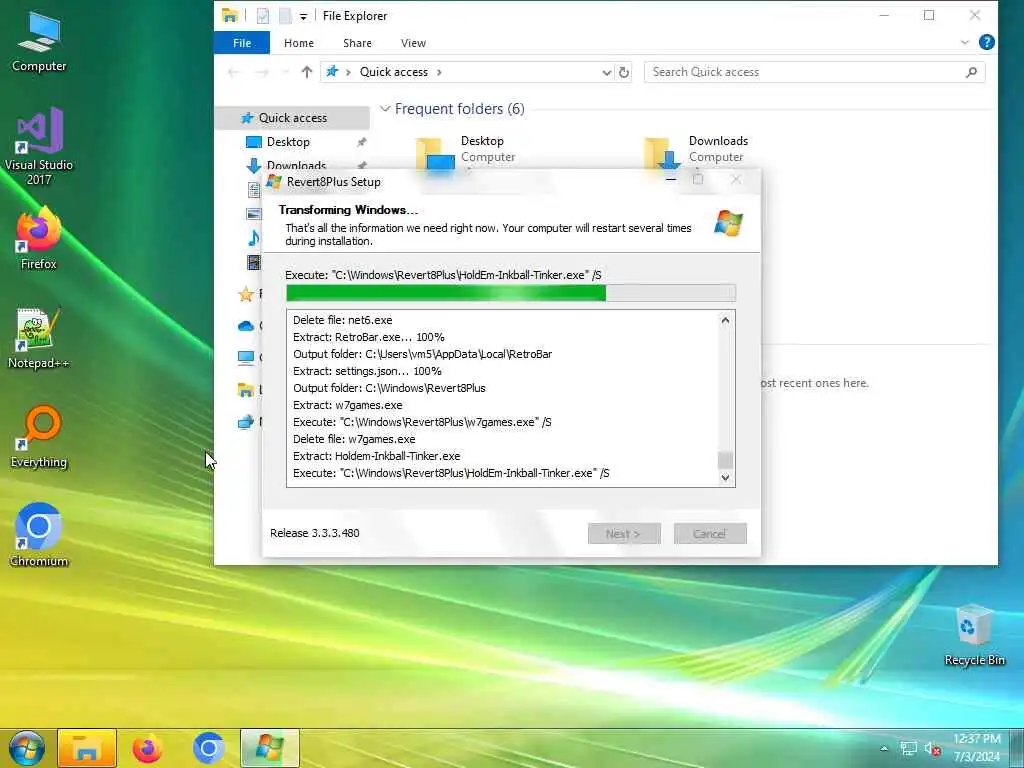Minimize the Revert8Plus Setup dialog

click(671, 179)
